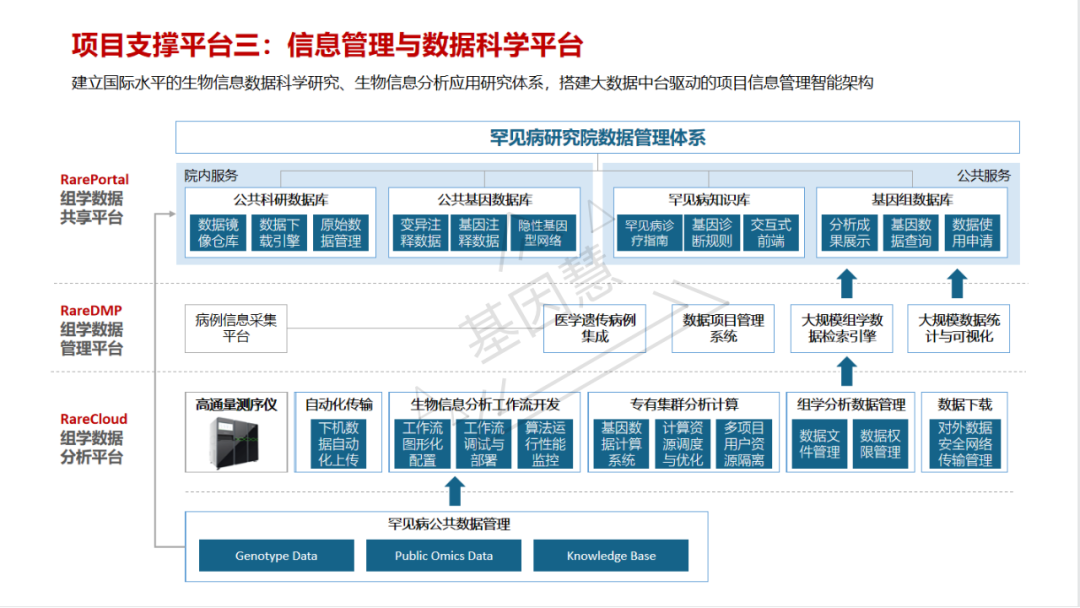1080x608 pixels.
Task: Click the 分析成果展示 box
Action: 851,233
